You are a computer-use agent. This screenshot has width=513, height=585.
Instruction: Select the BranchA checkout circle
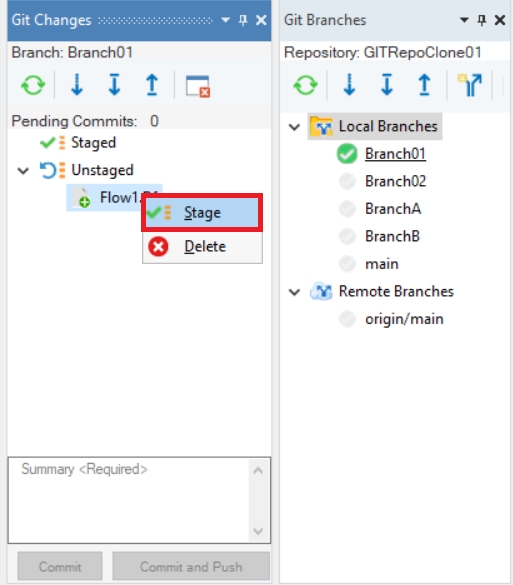[x=347, y=209]
